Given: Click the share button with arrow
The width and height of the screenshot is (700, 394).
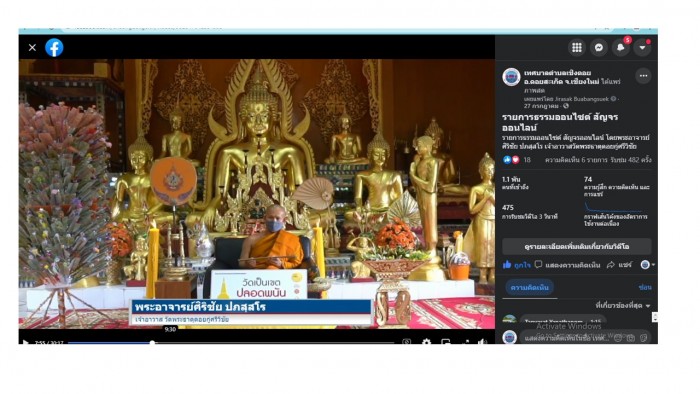Looking at the screenshot, I should pos(619,265).
